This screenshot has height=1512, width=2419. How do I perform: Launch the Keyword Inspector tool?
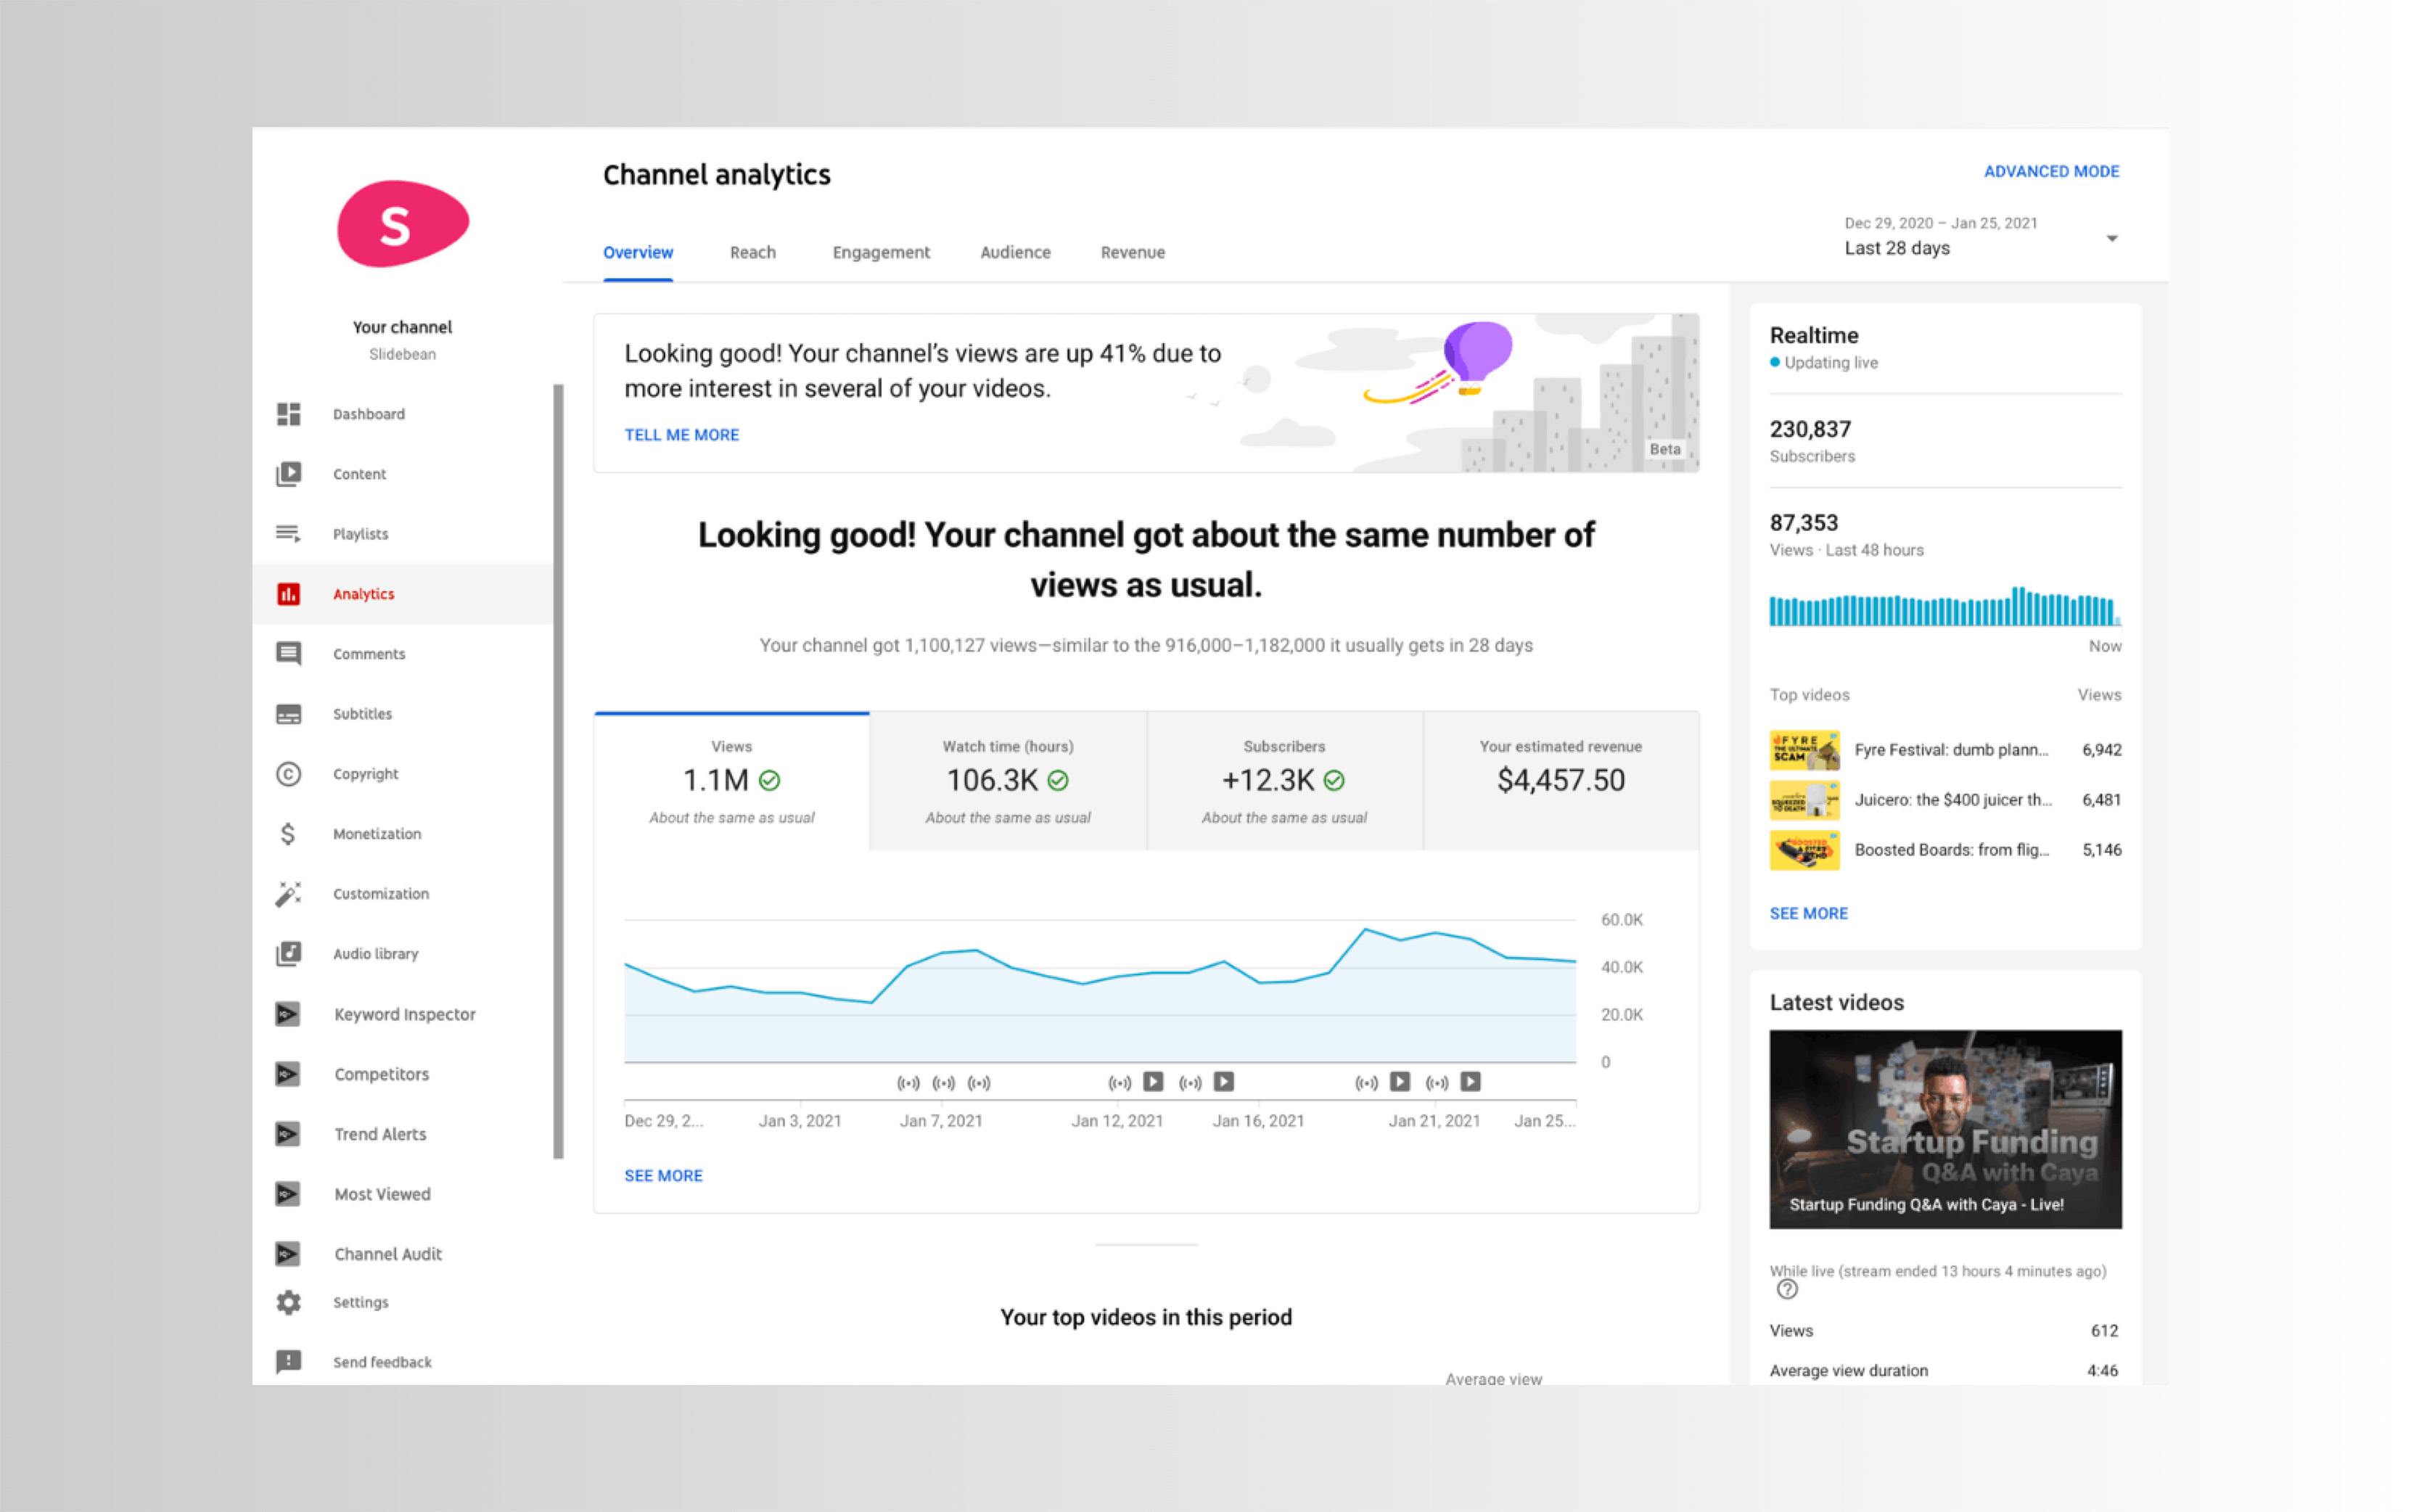click(404, 1013)
